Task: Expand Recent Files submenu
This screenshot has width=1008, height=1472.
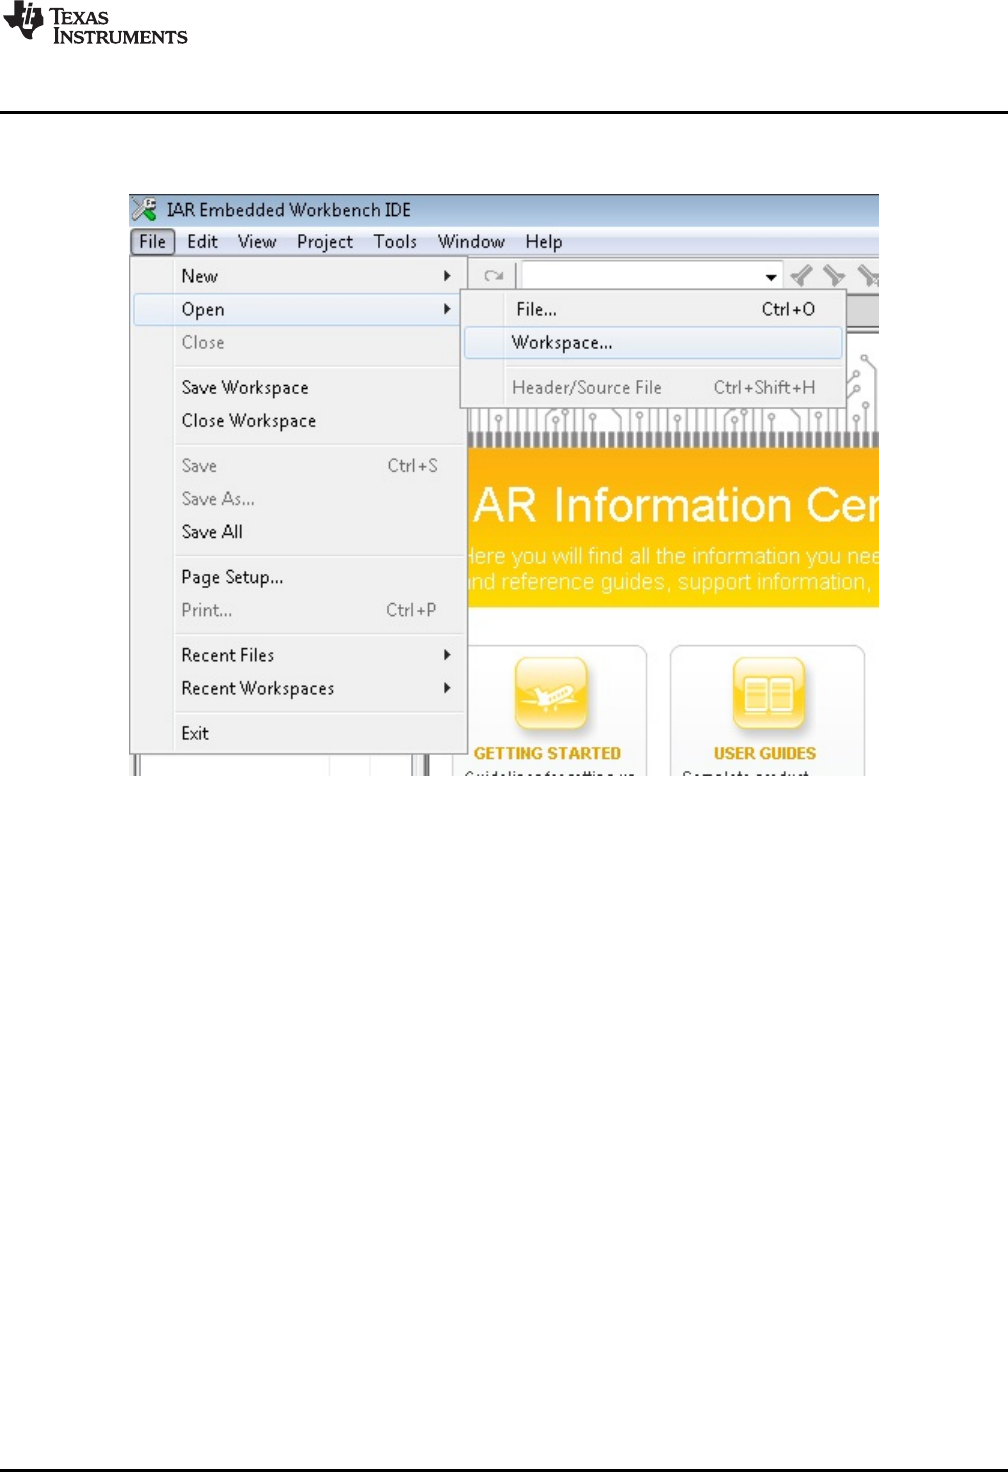Action: [298, 655]
